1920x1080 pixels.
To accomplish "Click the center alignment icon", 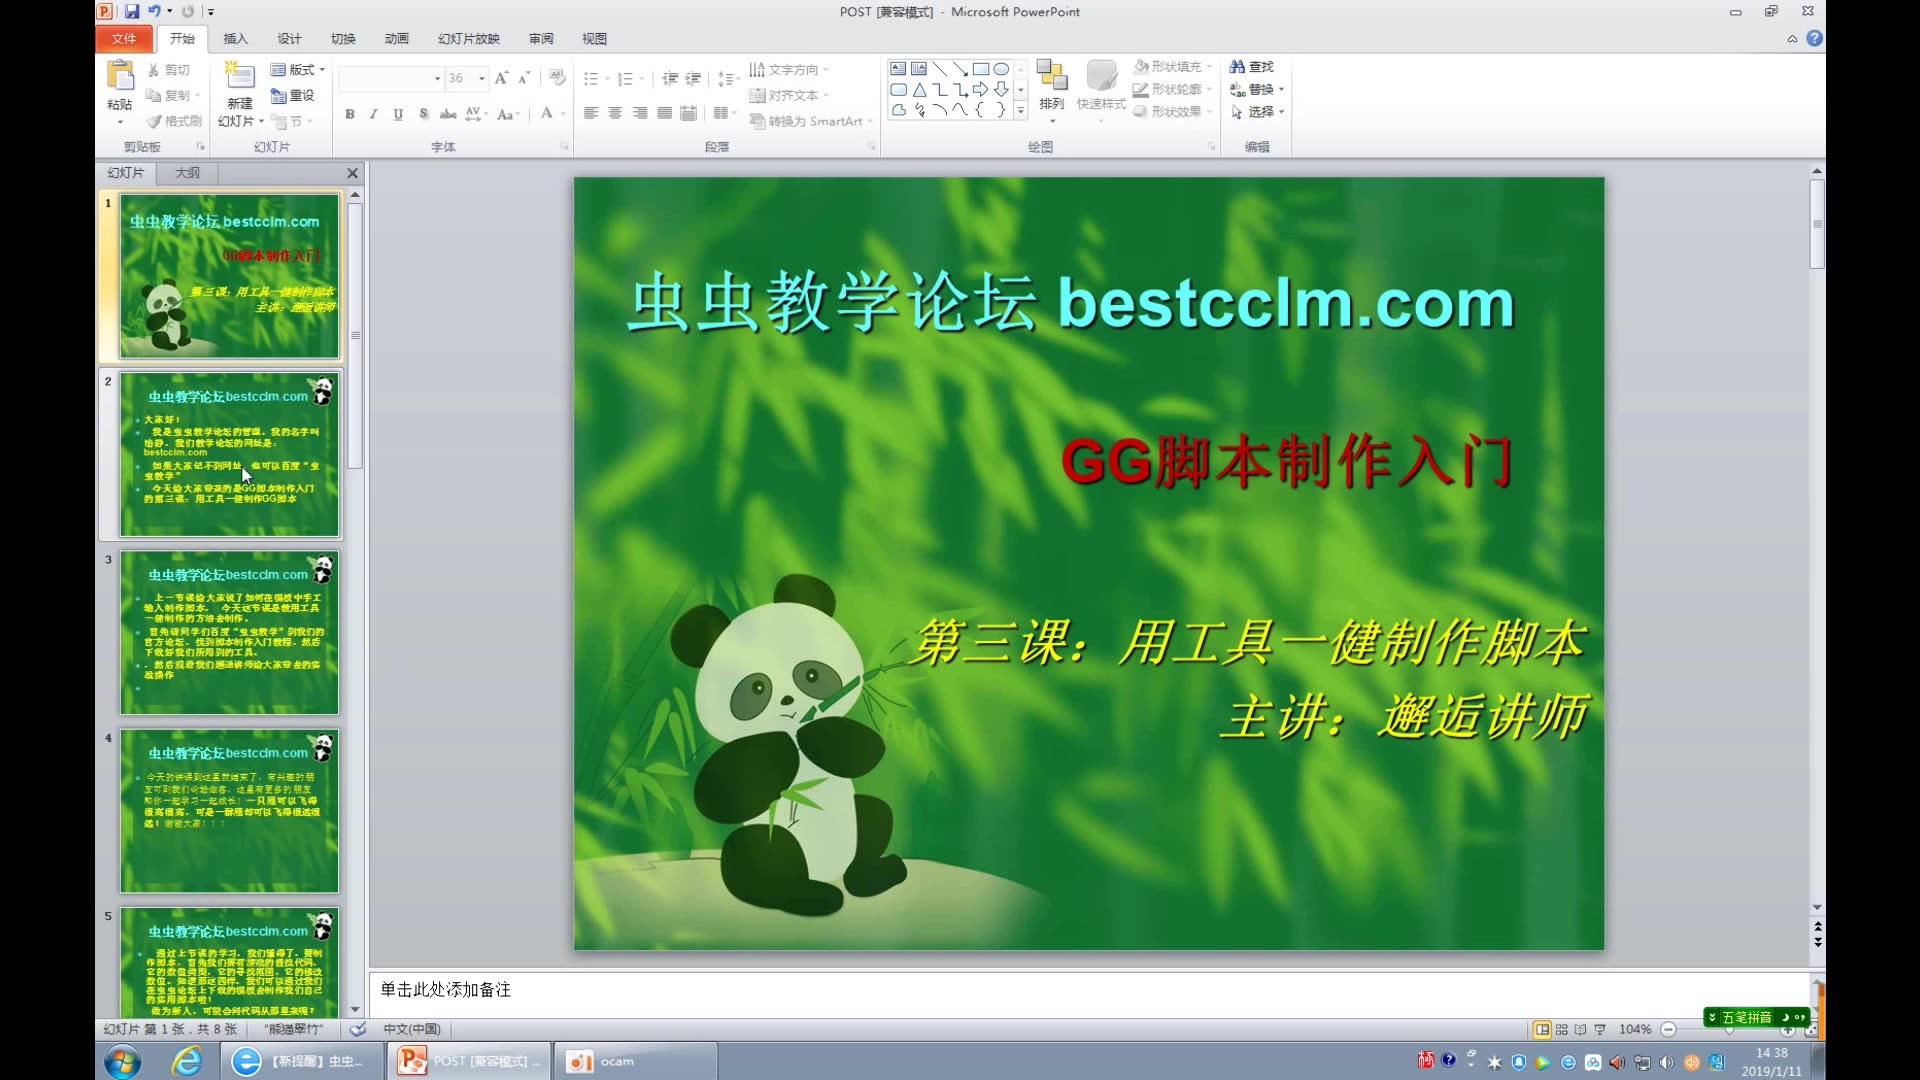I will 613,113.
